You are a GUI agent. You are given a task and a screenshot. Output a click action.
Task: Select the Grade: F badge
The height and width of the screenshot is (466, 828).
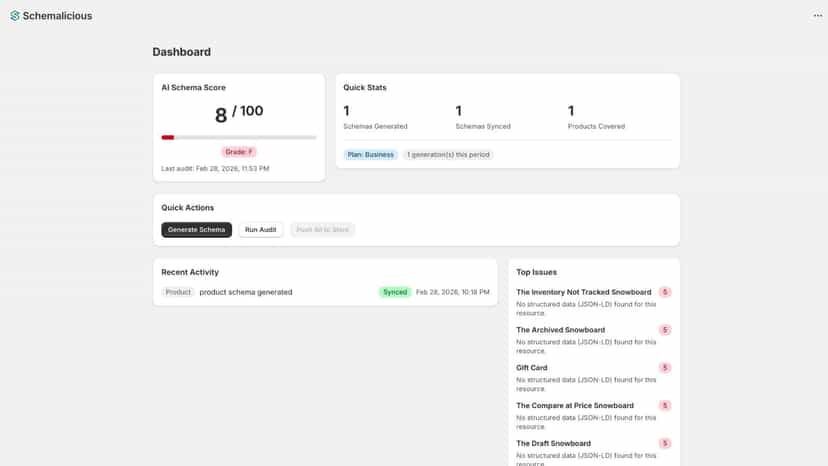click(239, 152)
